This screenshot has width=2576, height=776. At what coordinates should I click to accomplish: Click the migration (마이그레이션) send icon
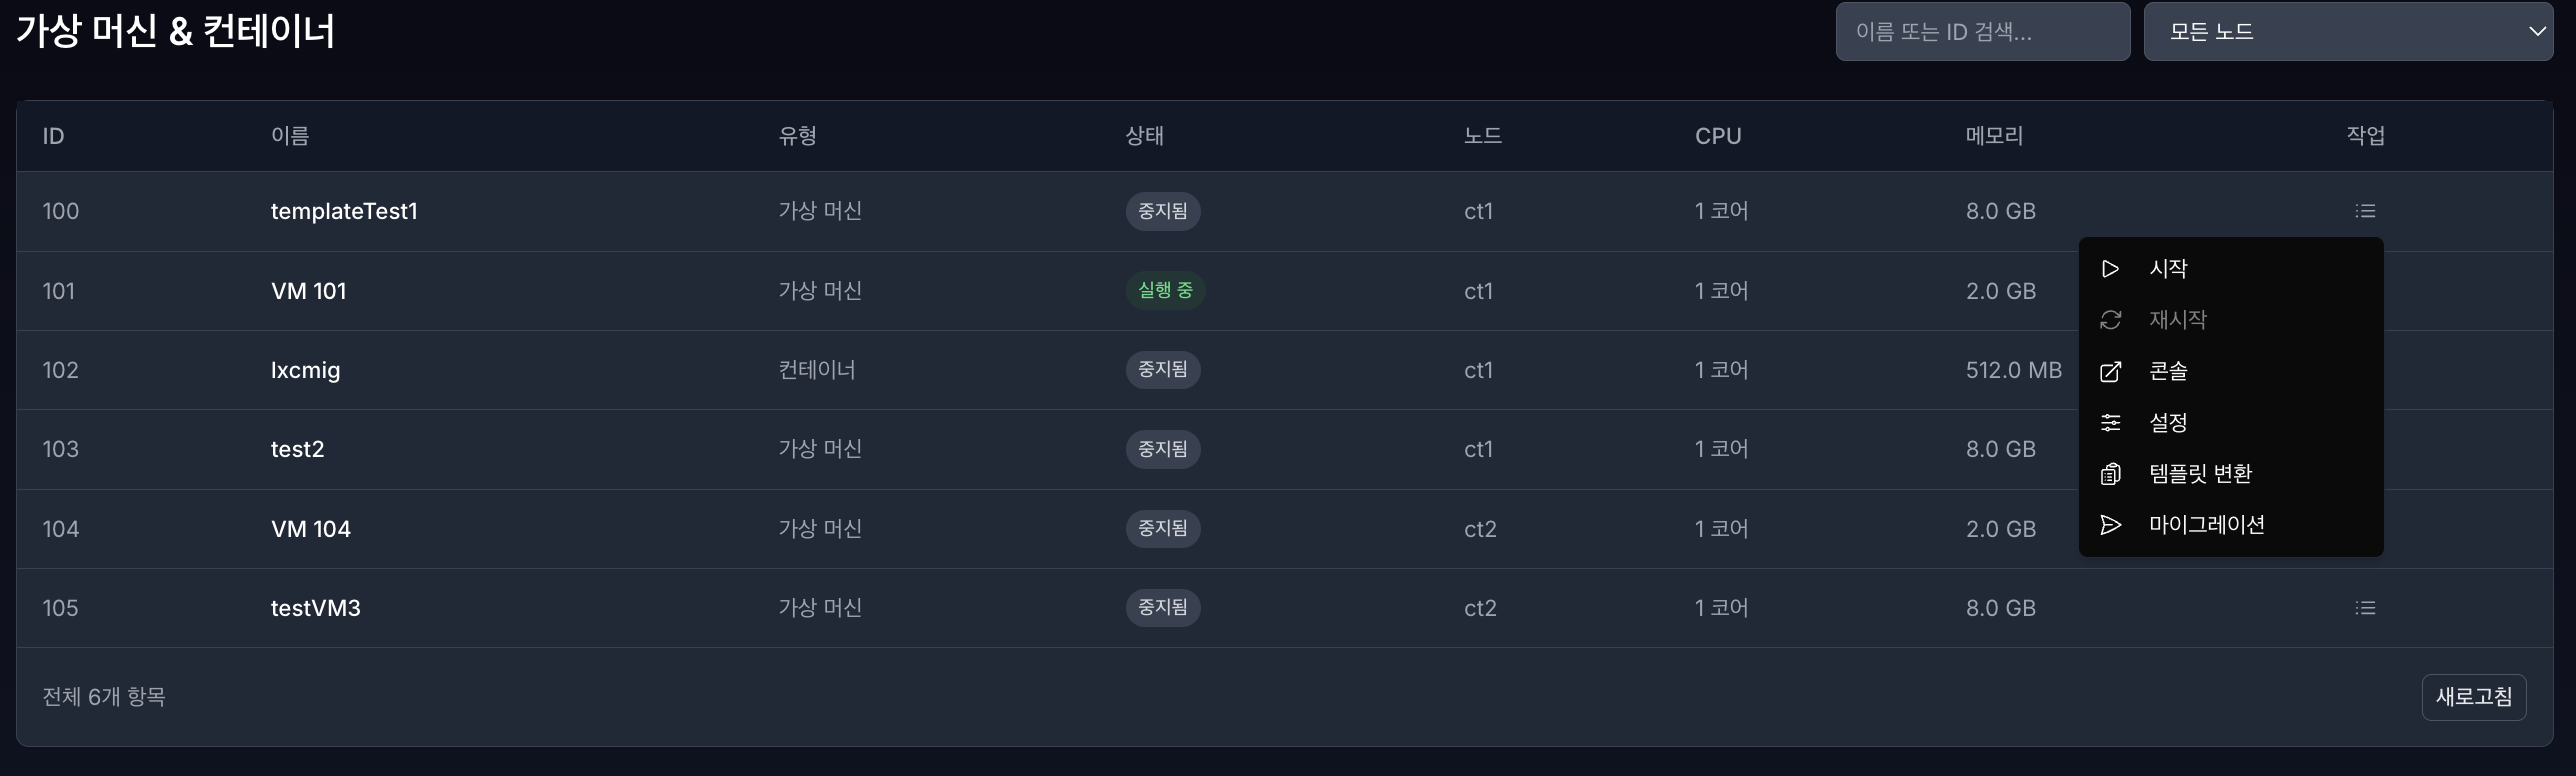pyautogui.click(x=2111, y=525)
